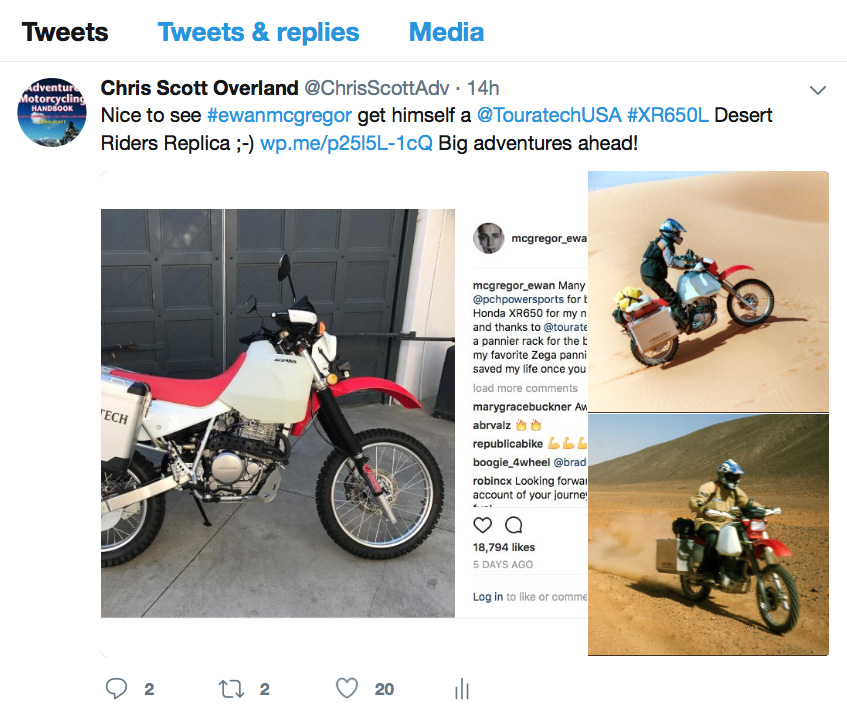This screenshot has height=712, width=847.
Task: View tweet analytics bar chart icon
Action: point(462,688)
